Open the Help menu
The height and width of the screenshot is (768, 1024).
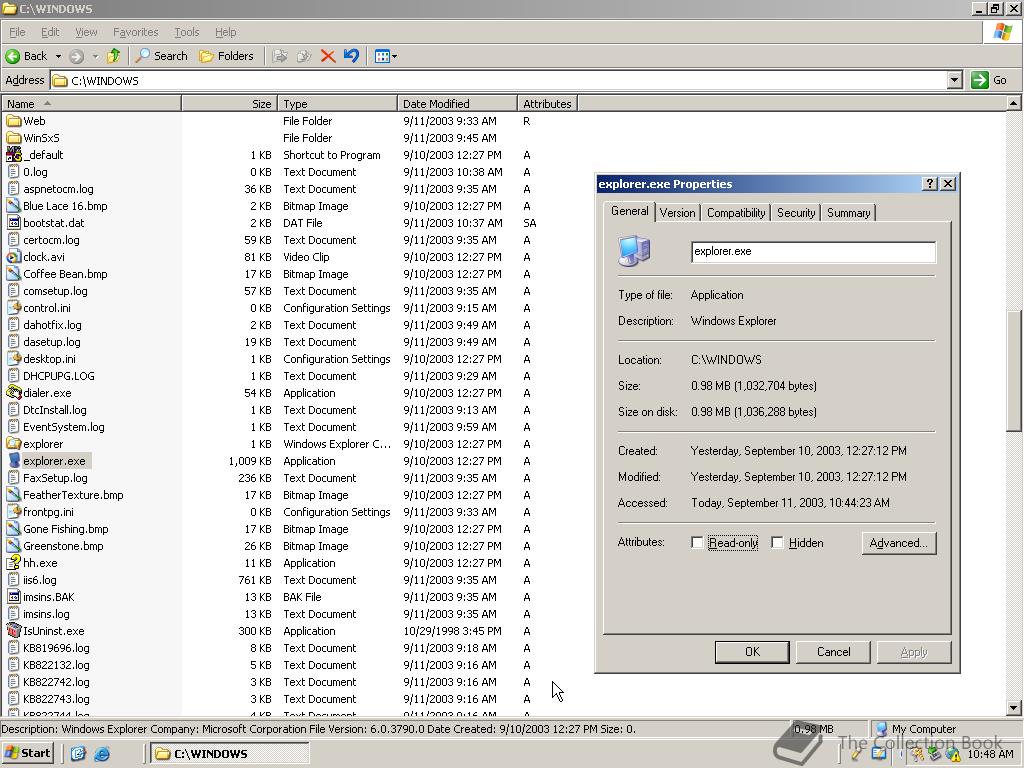pos(225,32)
